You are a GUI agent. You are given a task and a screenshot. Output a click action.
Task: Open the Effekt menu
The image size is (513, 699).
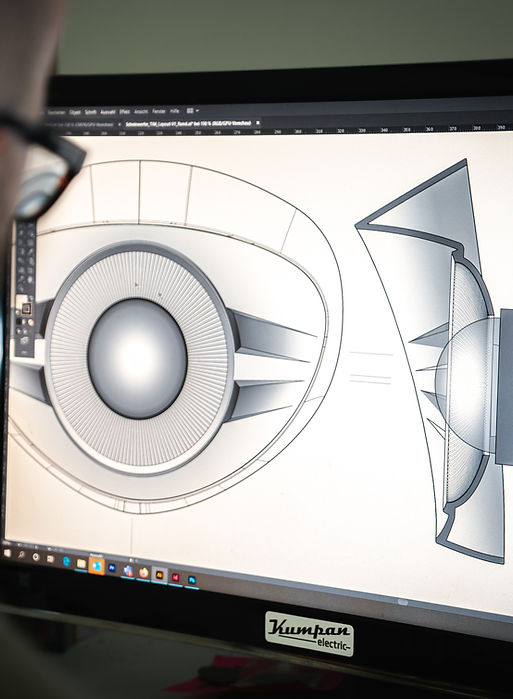(x=124, y=111)
